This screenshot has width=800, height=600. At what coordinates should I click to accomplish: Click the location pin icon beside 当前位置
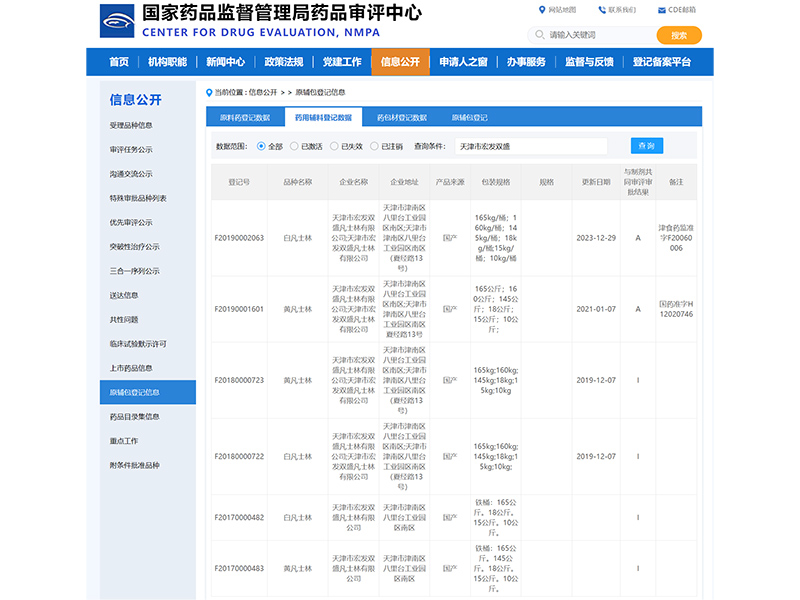click(x=209, y=92)
